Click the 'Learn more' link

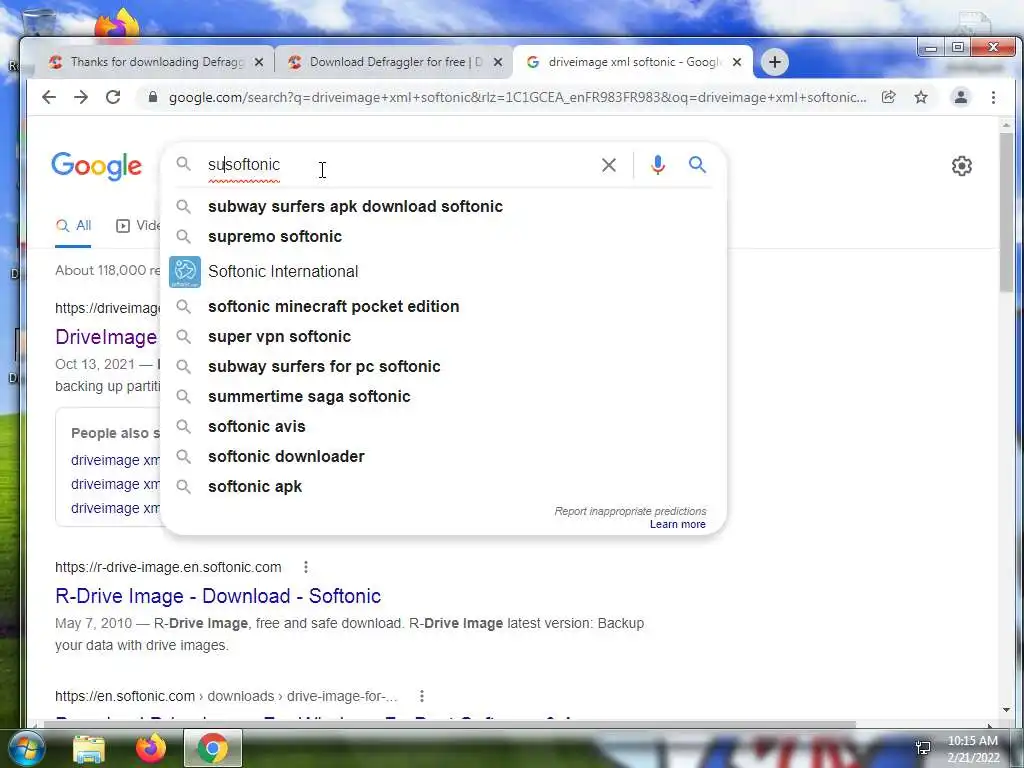click(x=677, y=524)
